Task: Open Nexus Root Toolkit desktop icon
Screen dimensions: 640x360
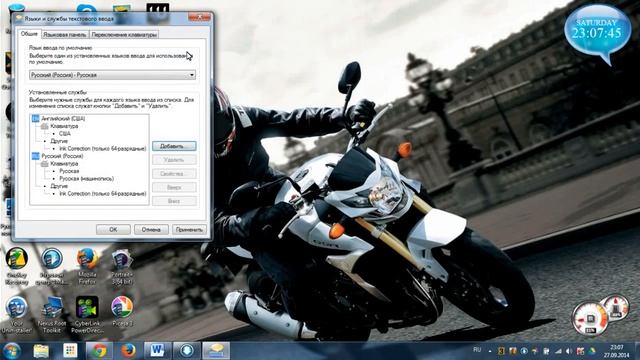Action: 52,314
